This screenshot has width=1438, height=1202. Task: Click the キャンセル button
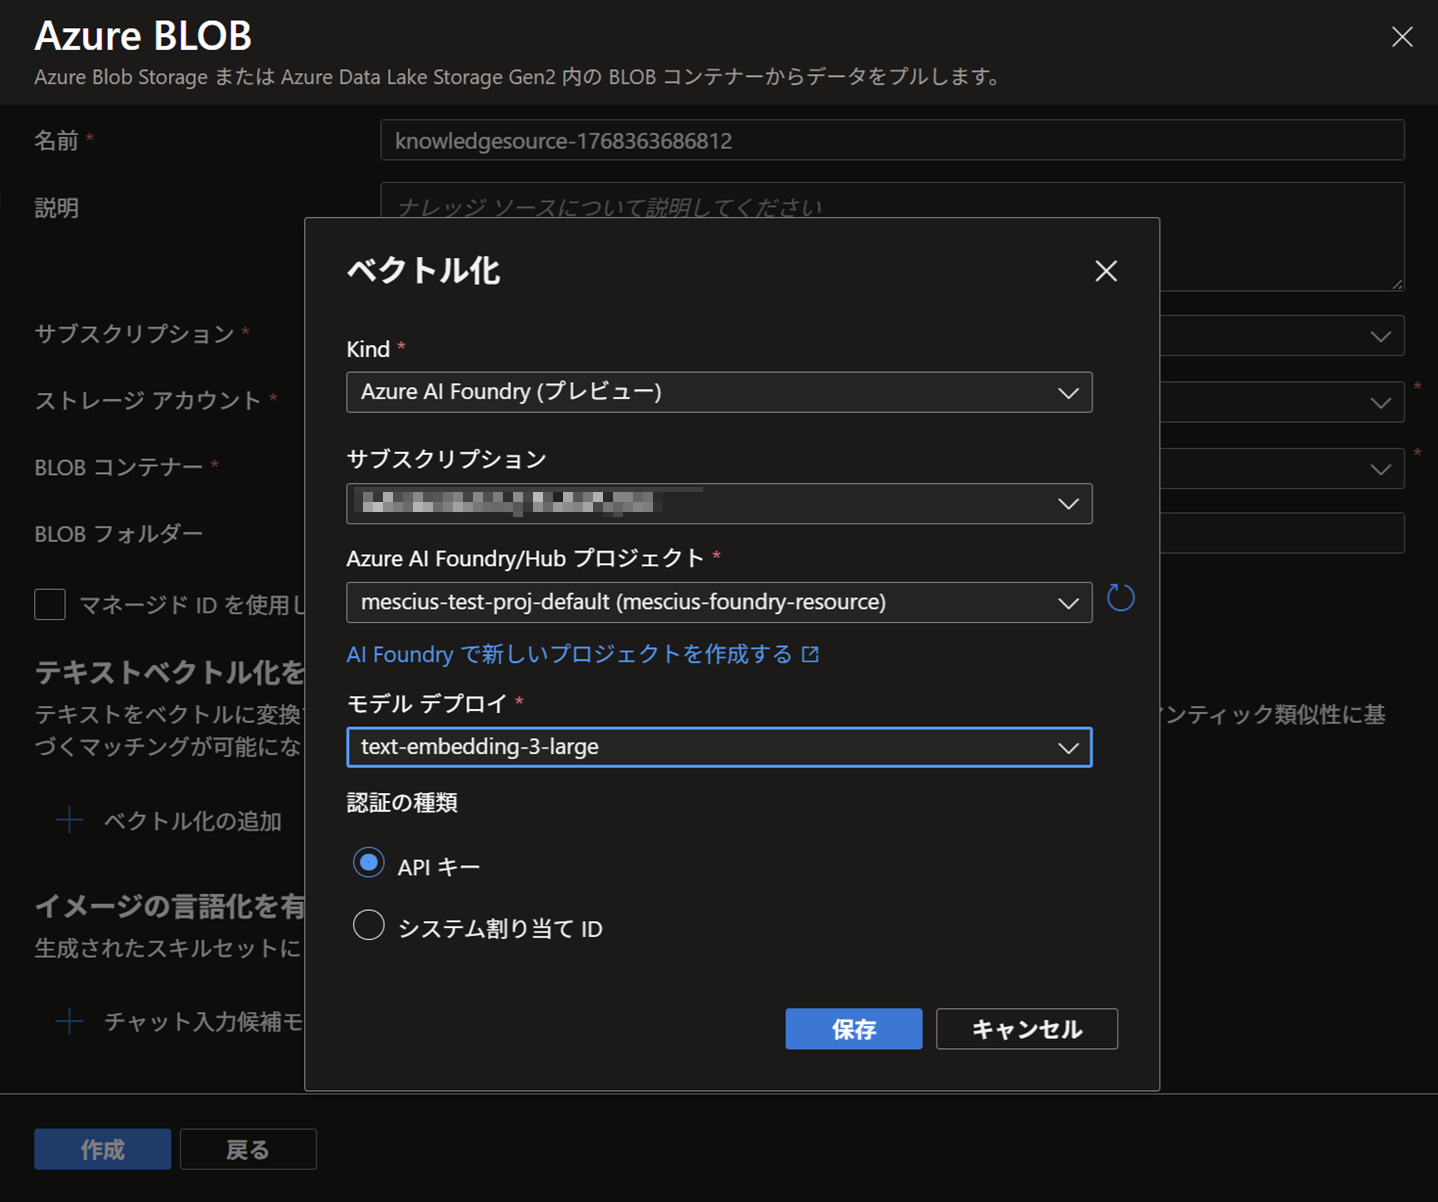(1026, 1029)
